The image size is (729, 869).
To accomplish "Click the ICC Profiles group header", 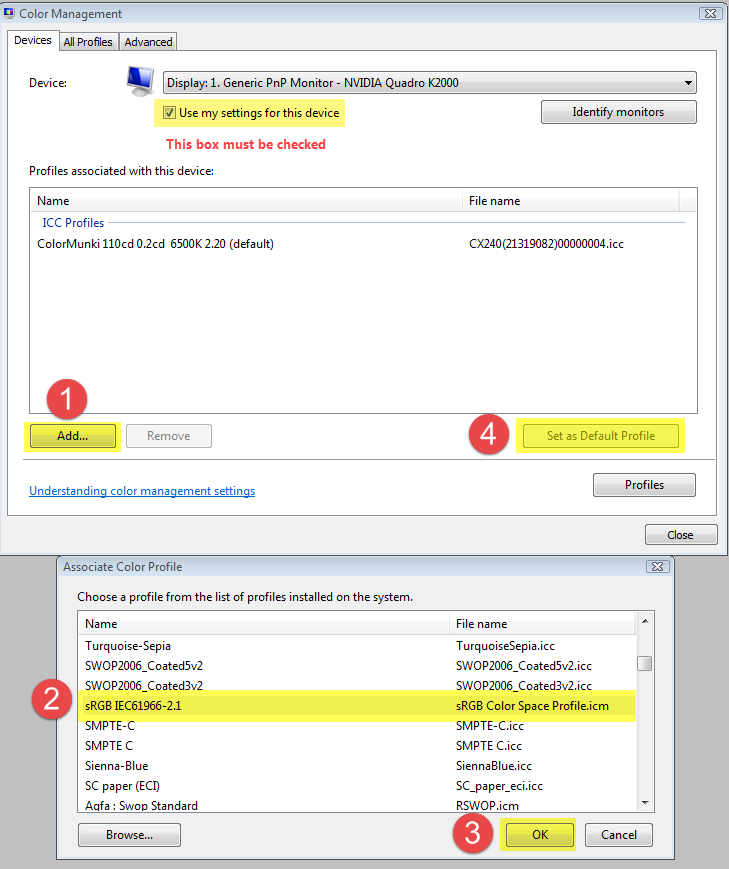I will click(x=73, y=223).
